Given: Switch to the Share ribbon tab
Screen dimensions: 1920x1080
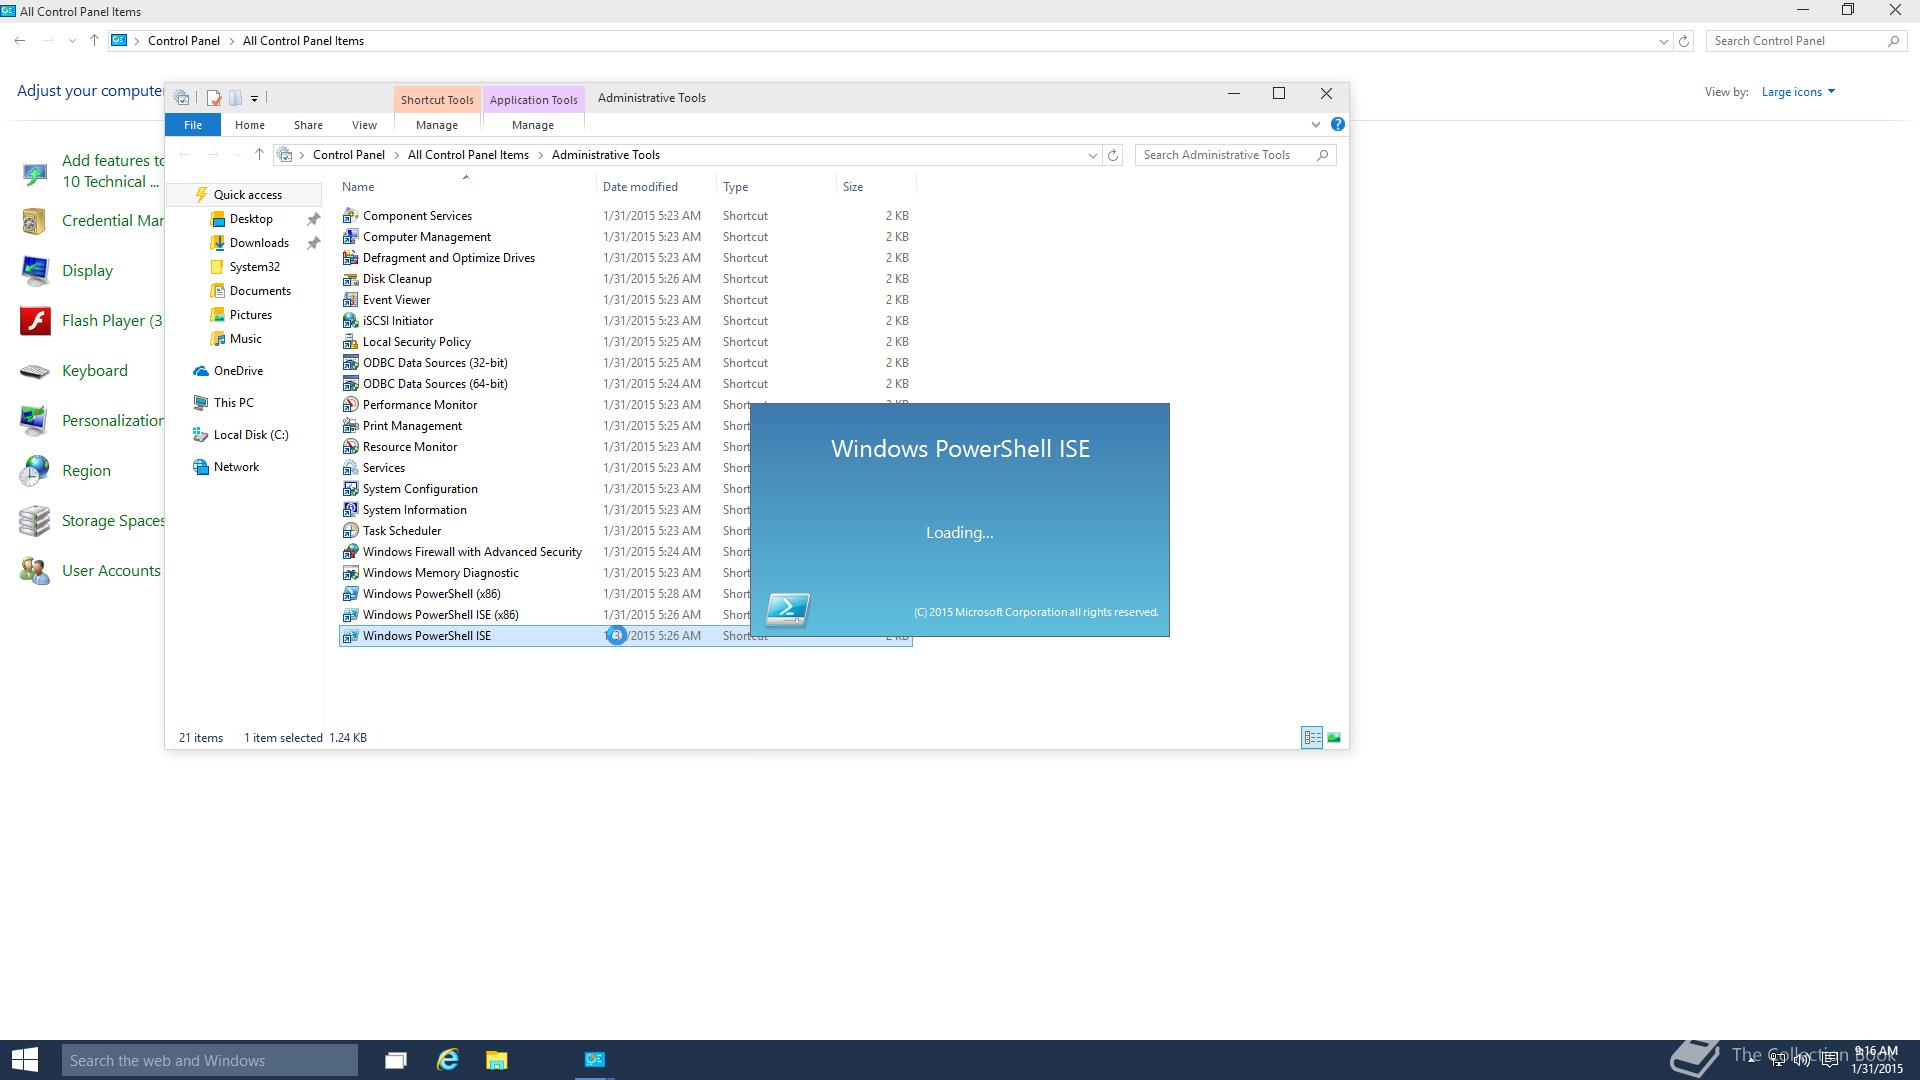Looking at the screenshot, I should [x=308, y=125].
